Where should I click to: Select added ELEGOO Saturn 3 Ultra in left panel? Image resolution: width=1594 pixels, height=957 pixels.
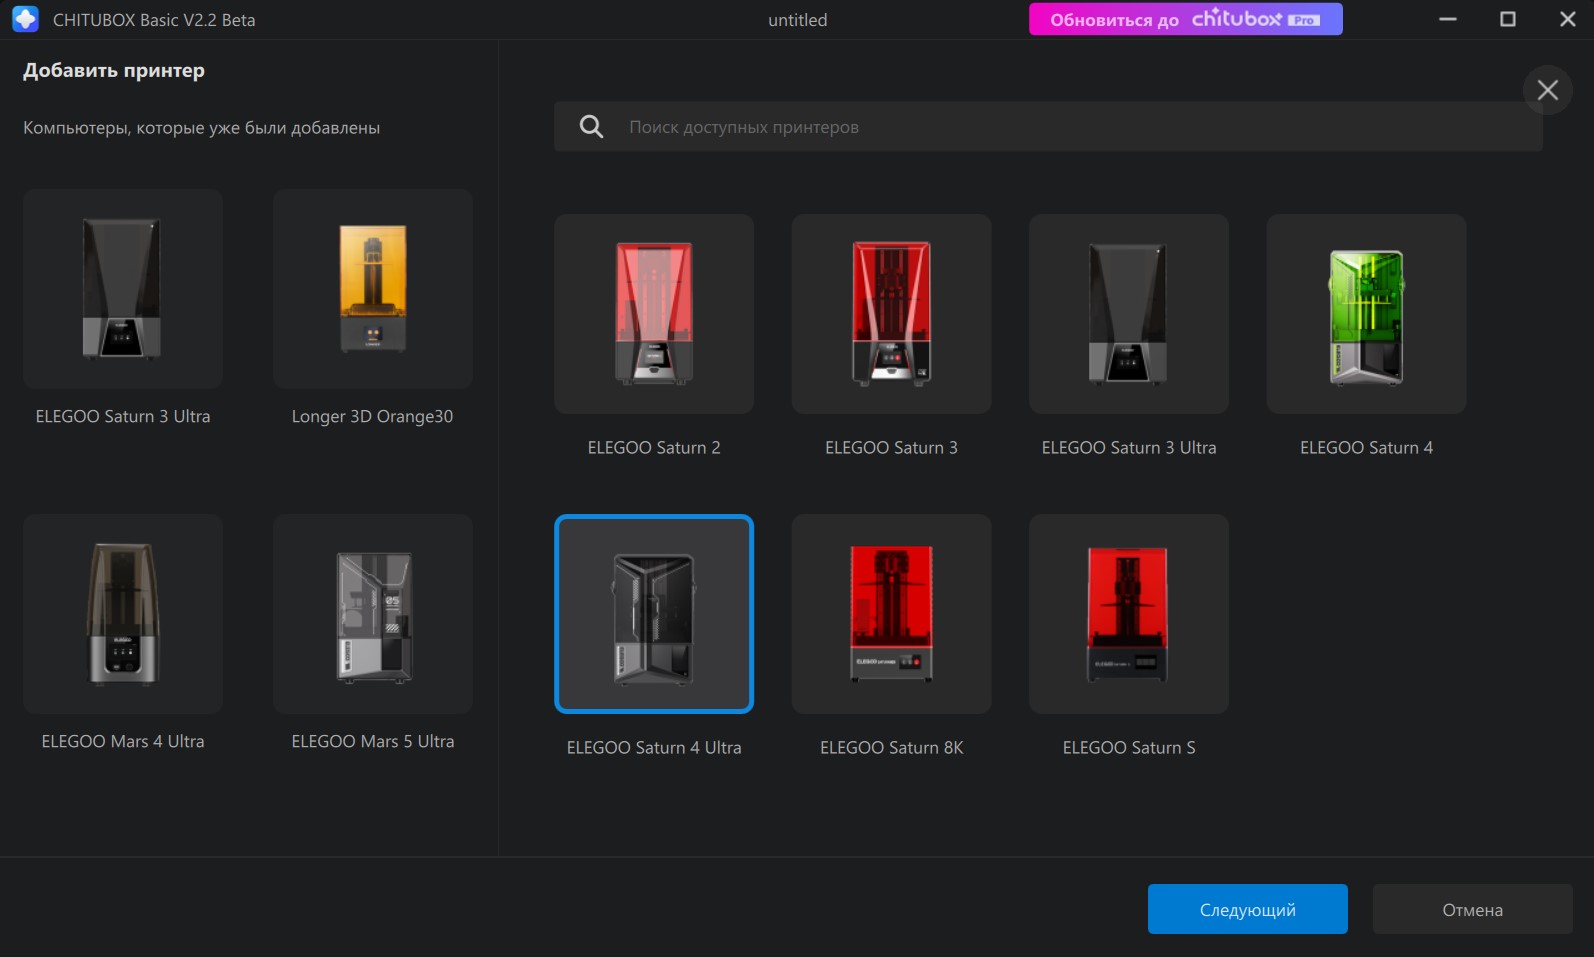(x=122, y=289)
